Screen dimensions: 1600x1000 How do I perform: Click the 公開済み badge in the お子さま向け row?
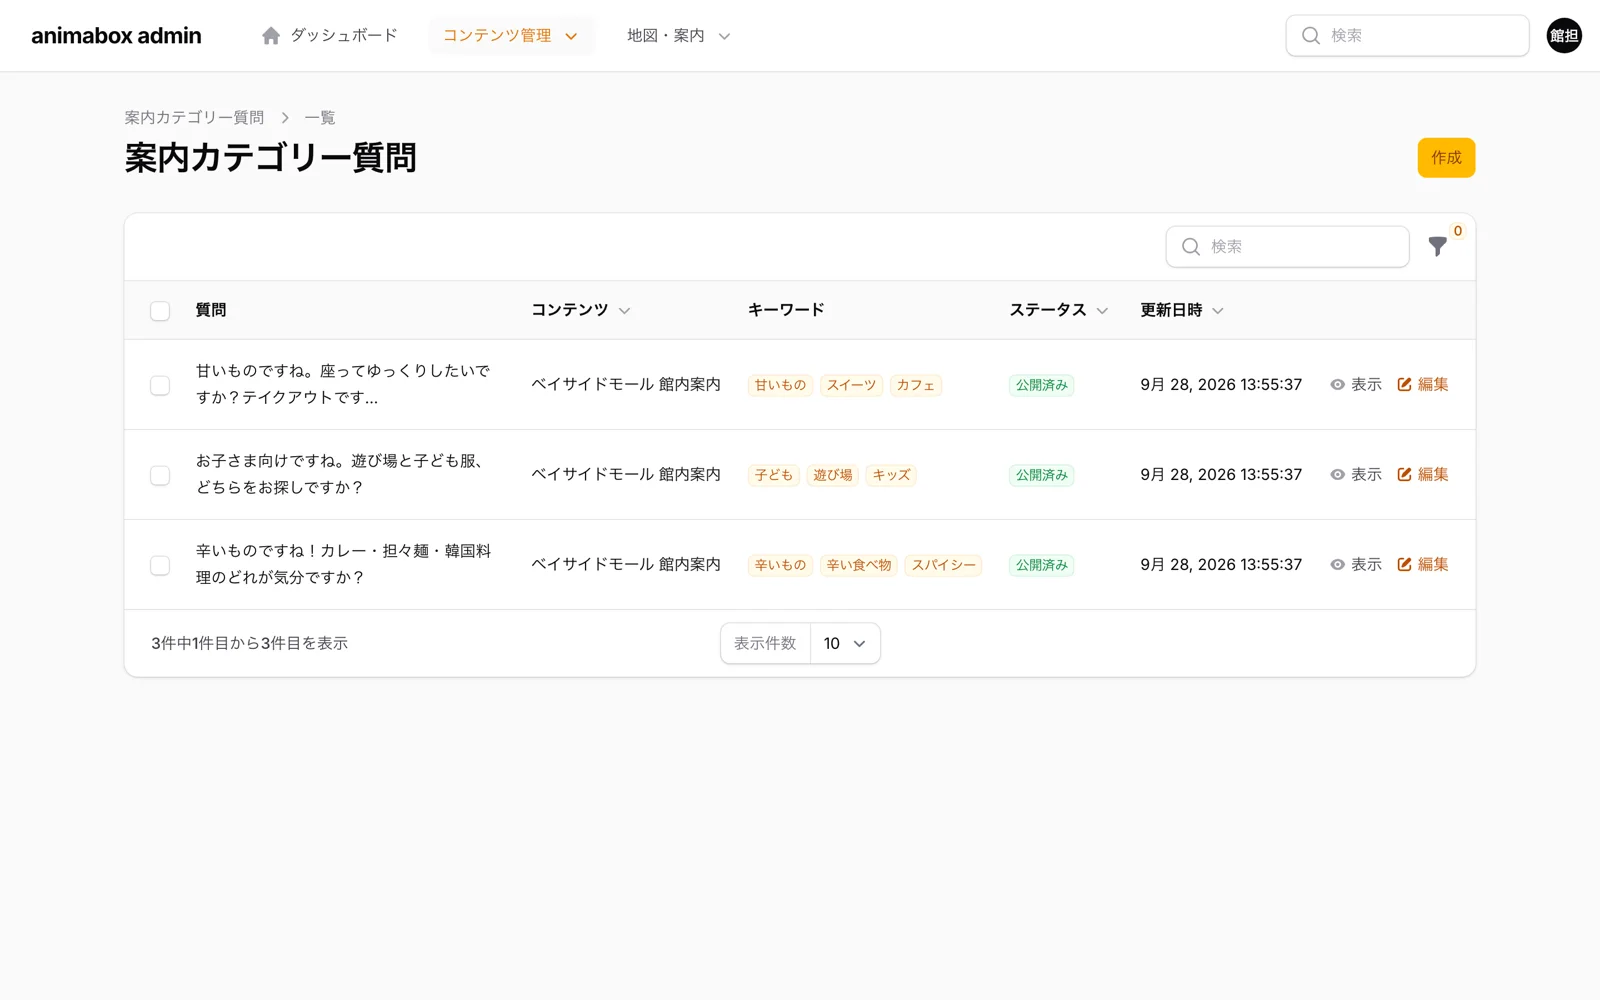click(x=1042, y=475)
